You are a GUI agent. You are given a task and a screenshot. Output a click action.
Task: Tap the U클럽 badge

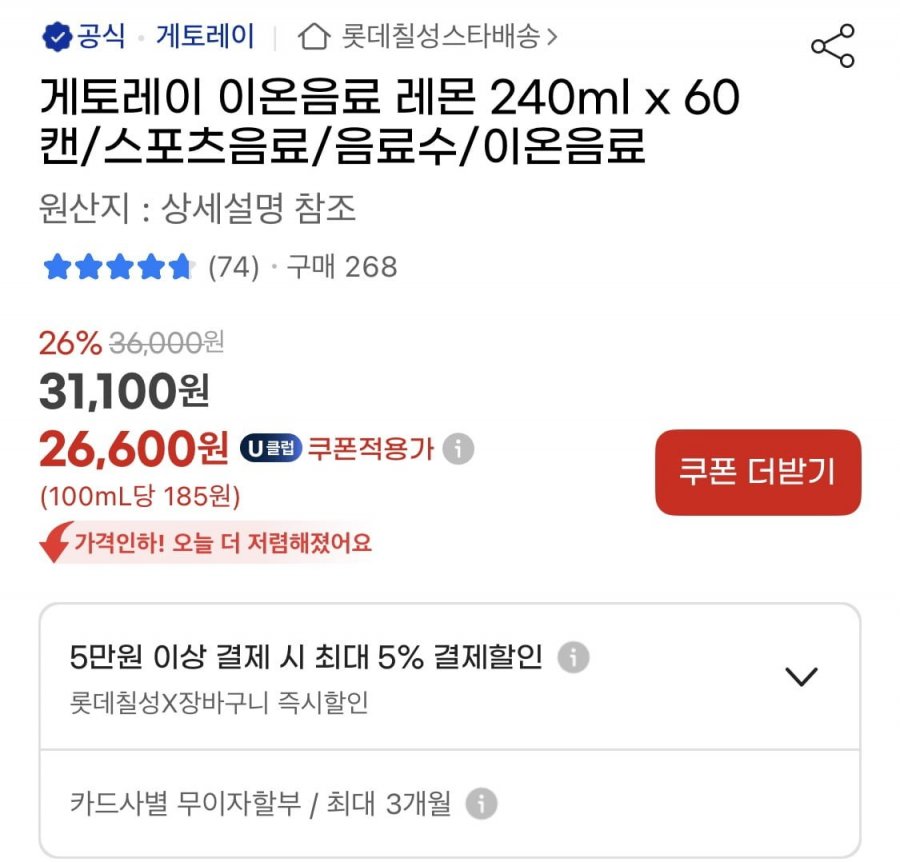[271, 448]
